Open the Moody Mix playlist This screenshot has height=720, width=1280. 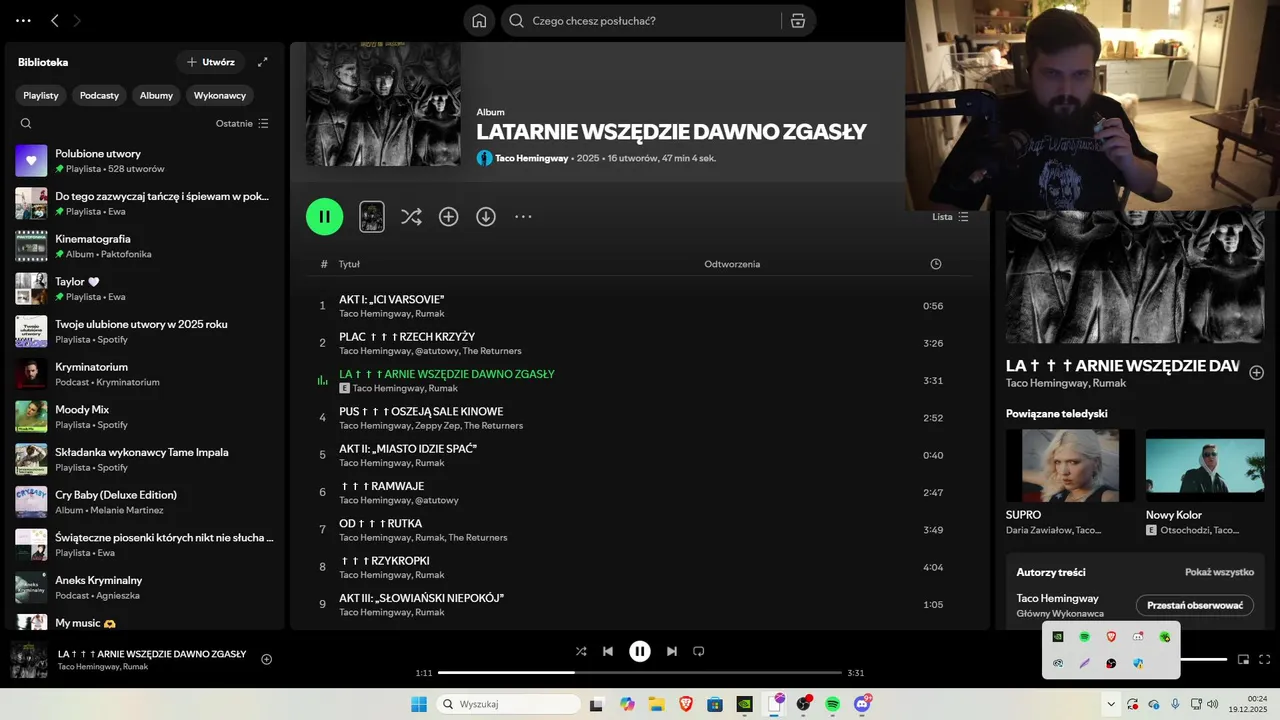pyautogui.click(x=145, y=416)
